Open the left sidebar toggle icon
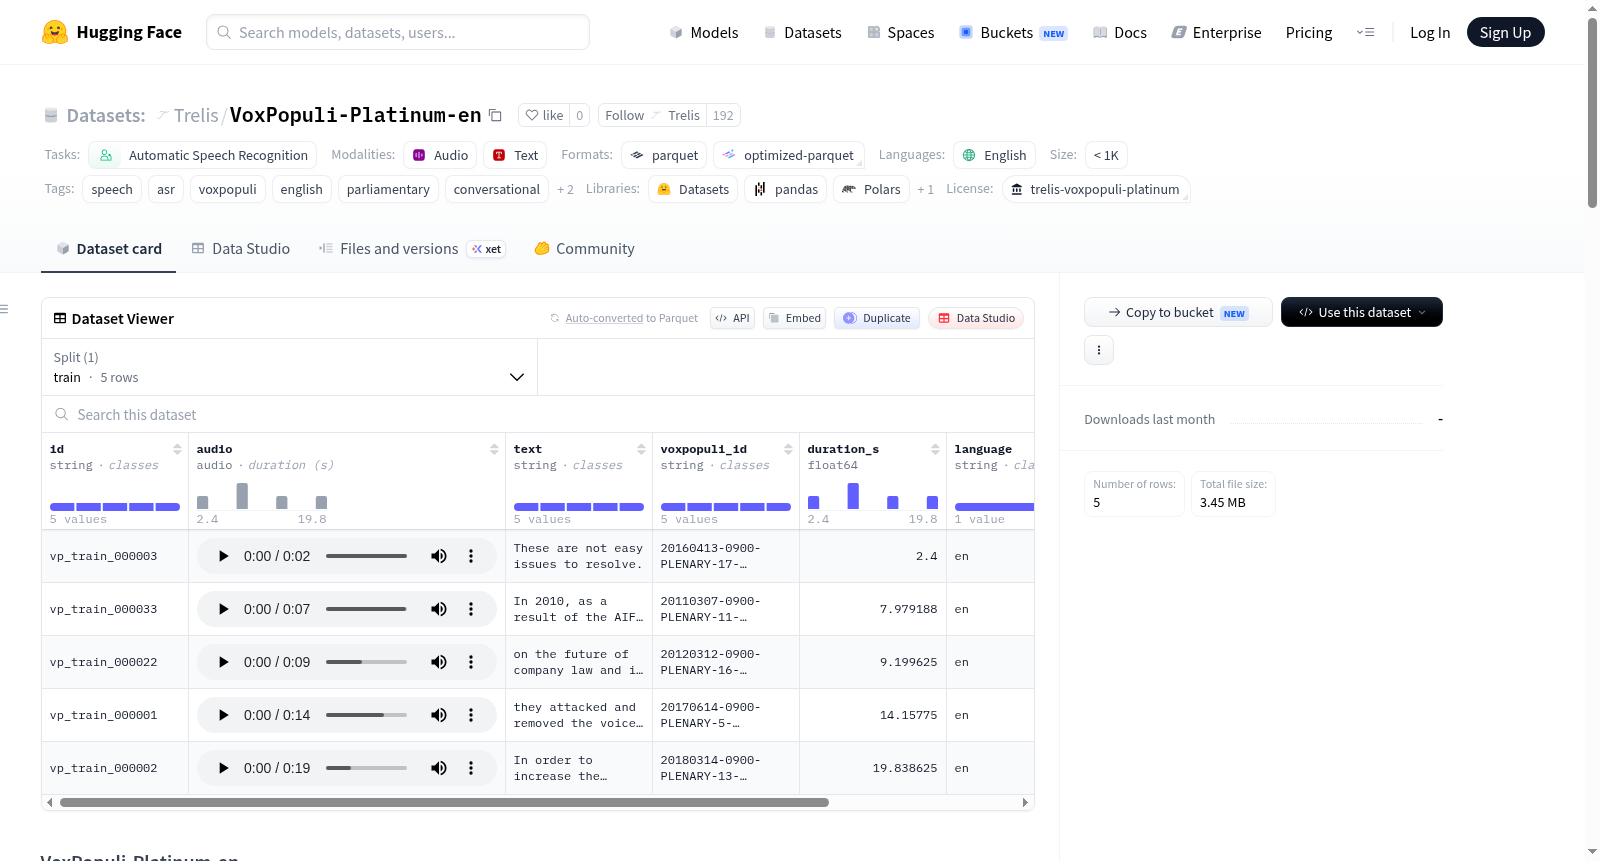 [x=5, y=309]
